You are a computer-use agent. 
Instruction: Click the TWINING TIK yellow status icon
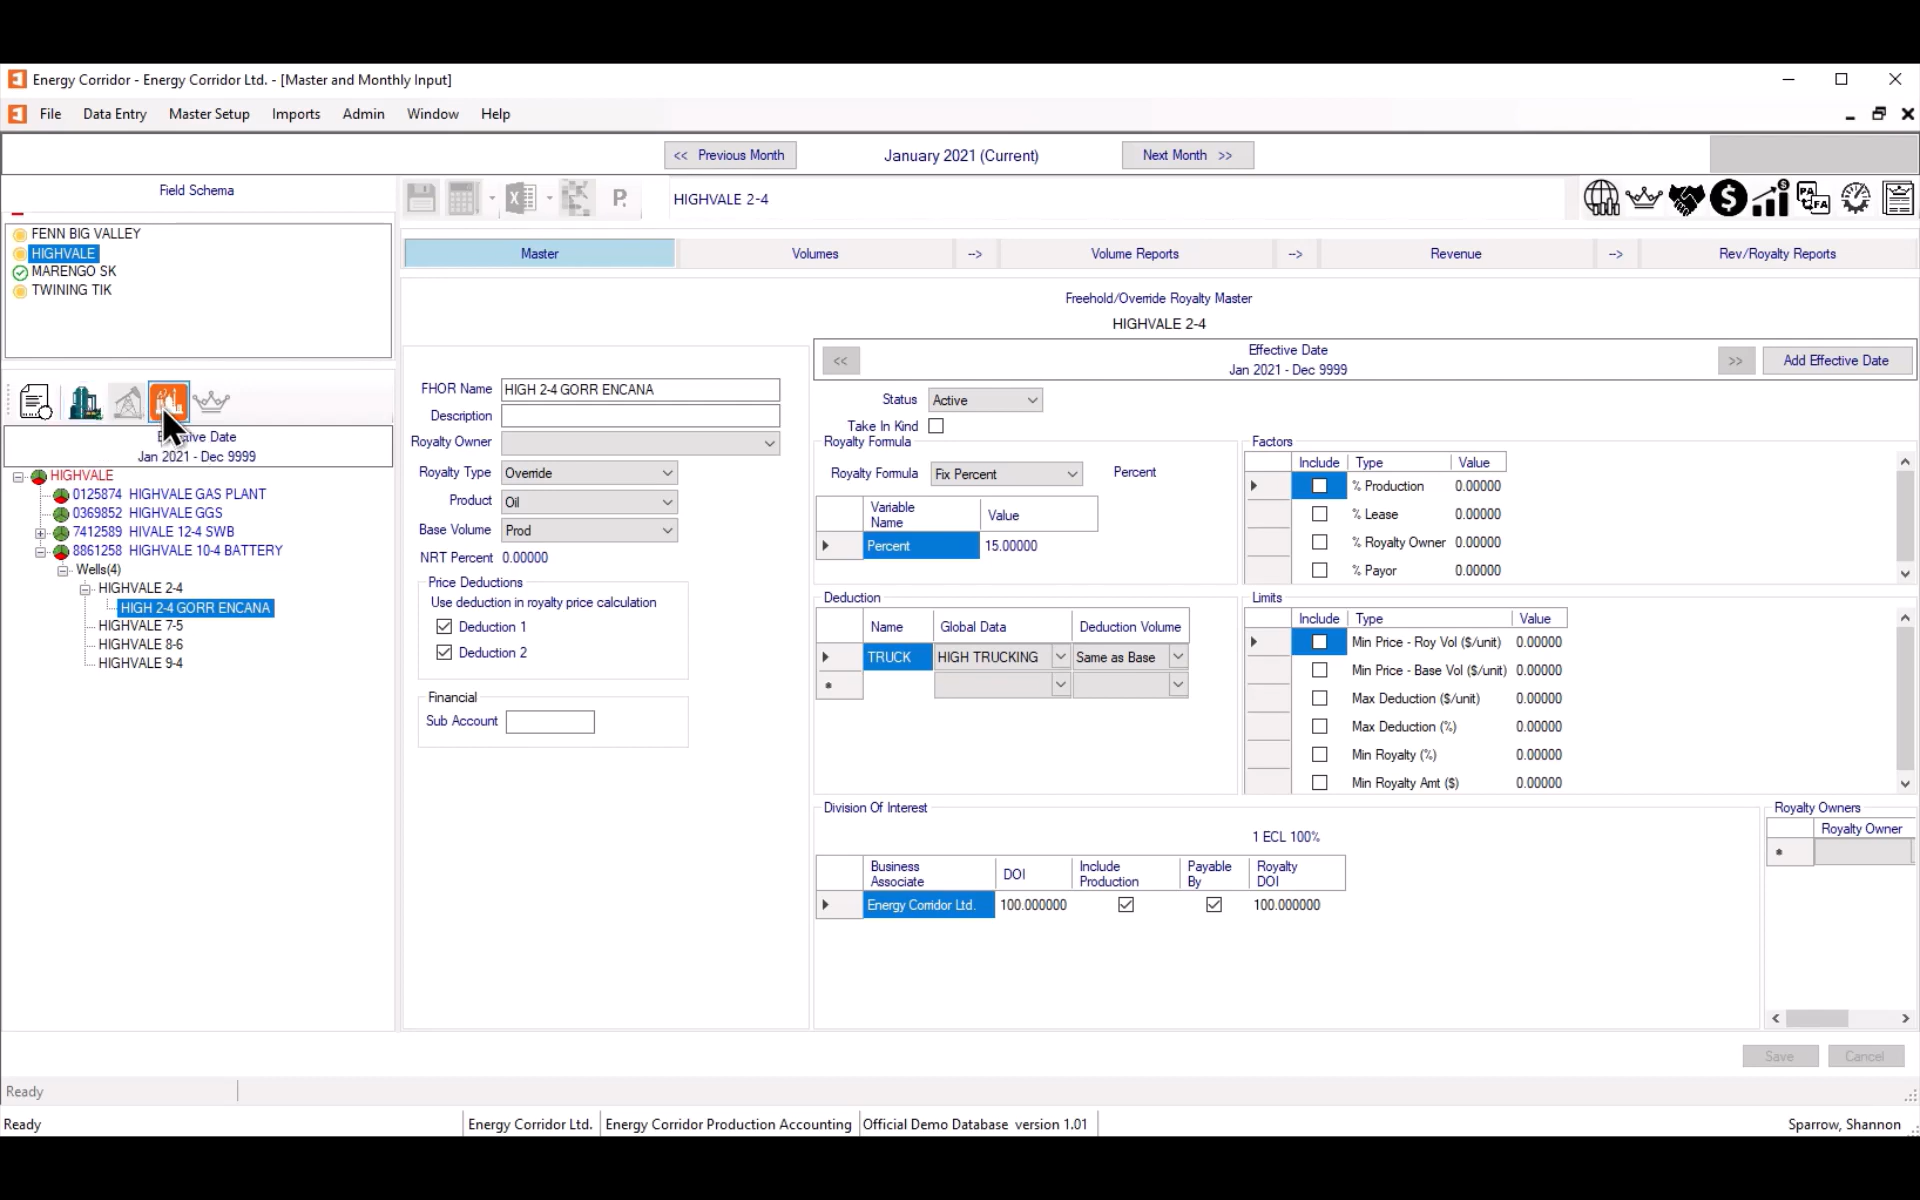pyautogui.click(x=20, y=291)
